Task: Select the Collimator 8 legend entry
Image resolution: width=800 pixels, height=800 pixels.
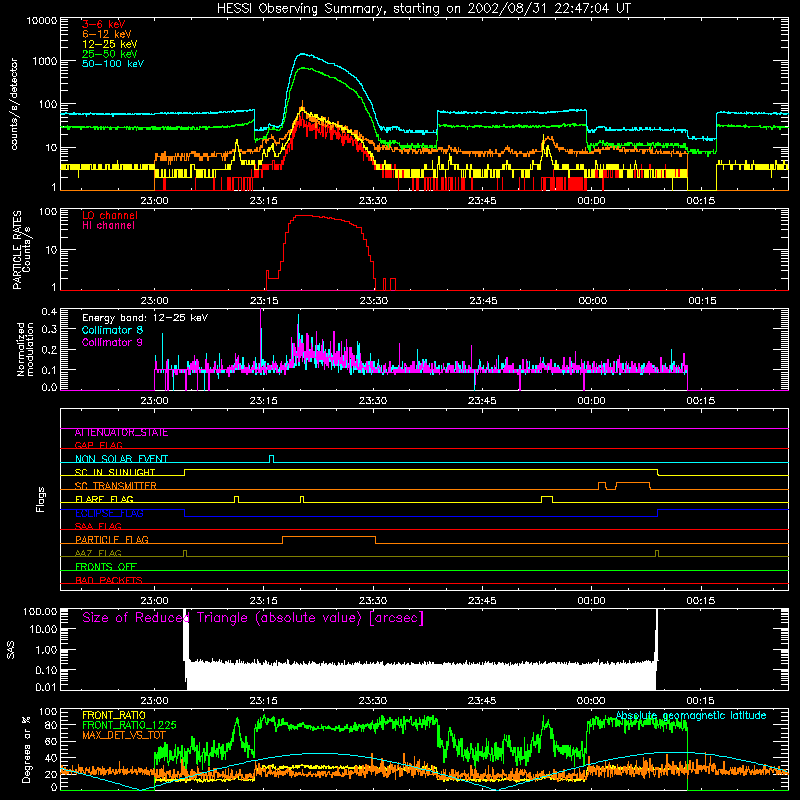Action: [112, 330]
